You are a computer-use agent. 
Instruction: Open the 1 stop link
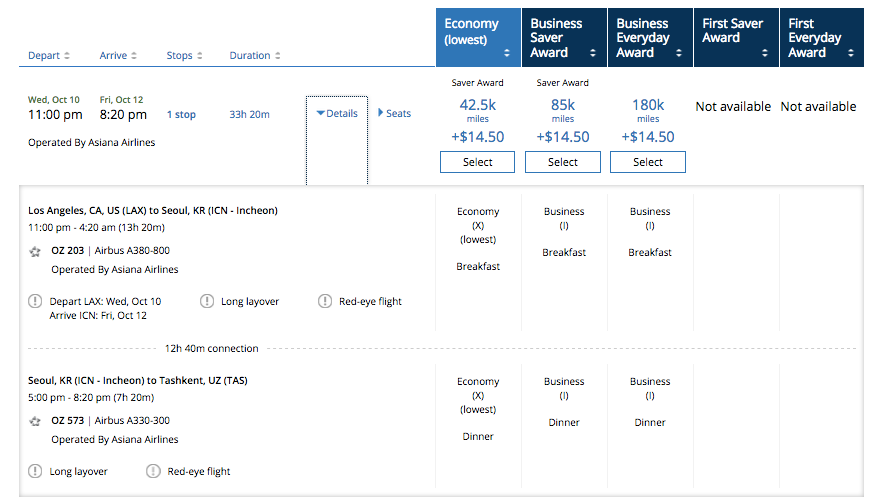[181, 115]
